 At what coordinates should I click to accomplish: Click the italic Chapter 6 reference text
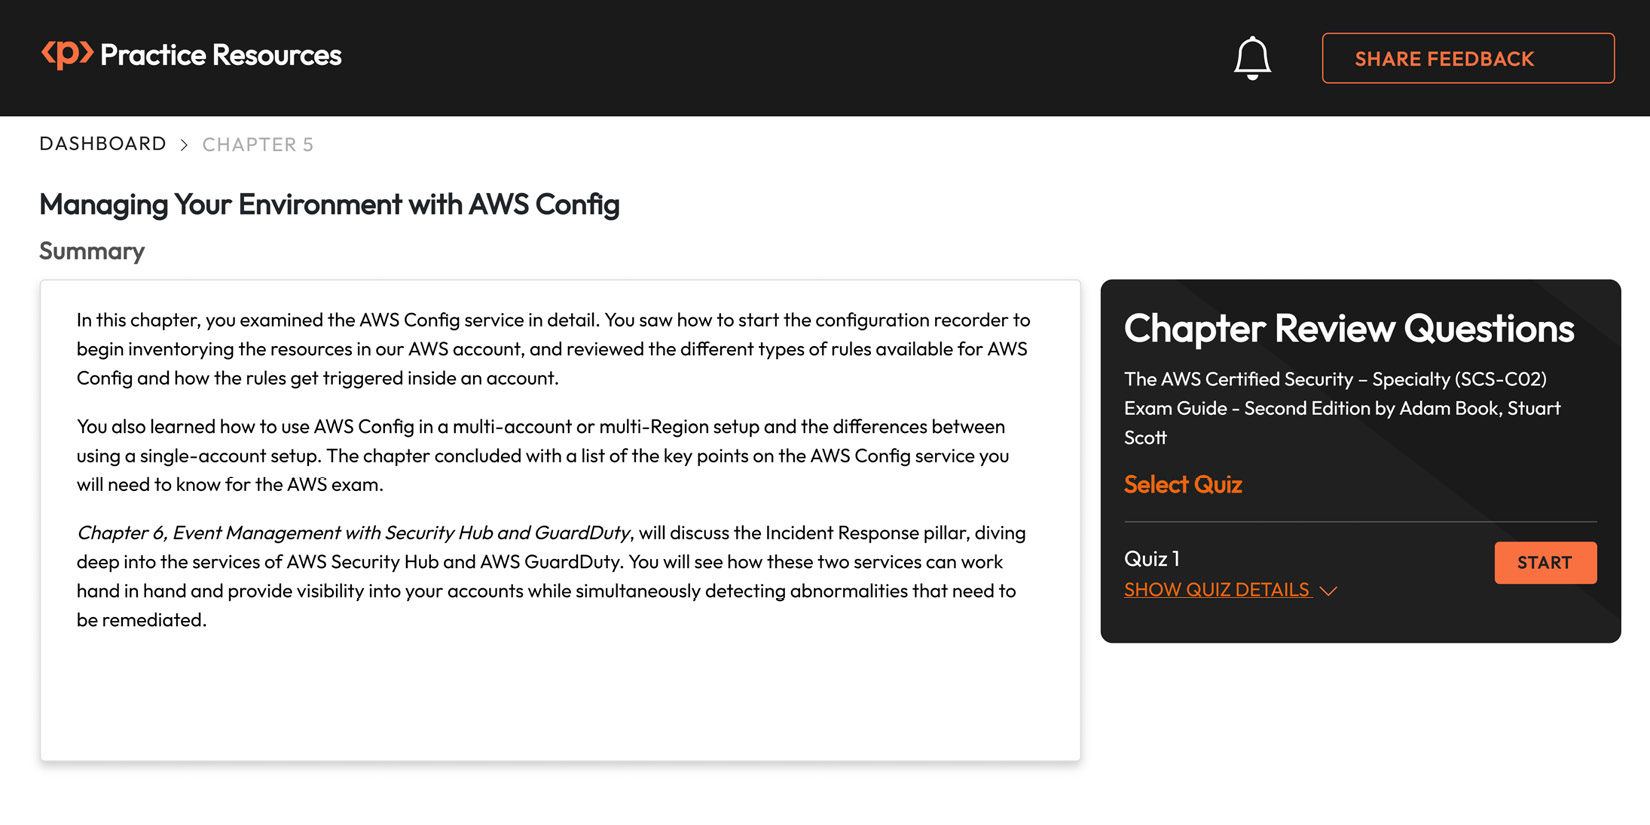353,533
